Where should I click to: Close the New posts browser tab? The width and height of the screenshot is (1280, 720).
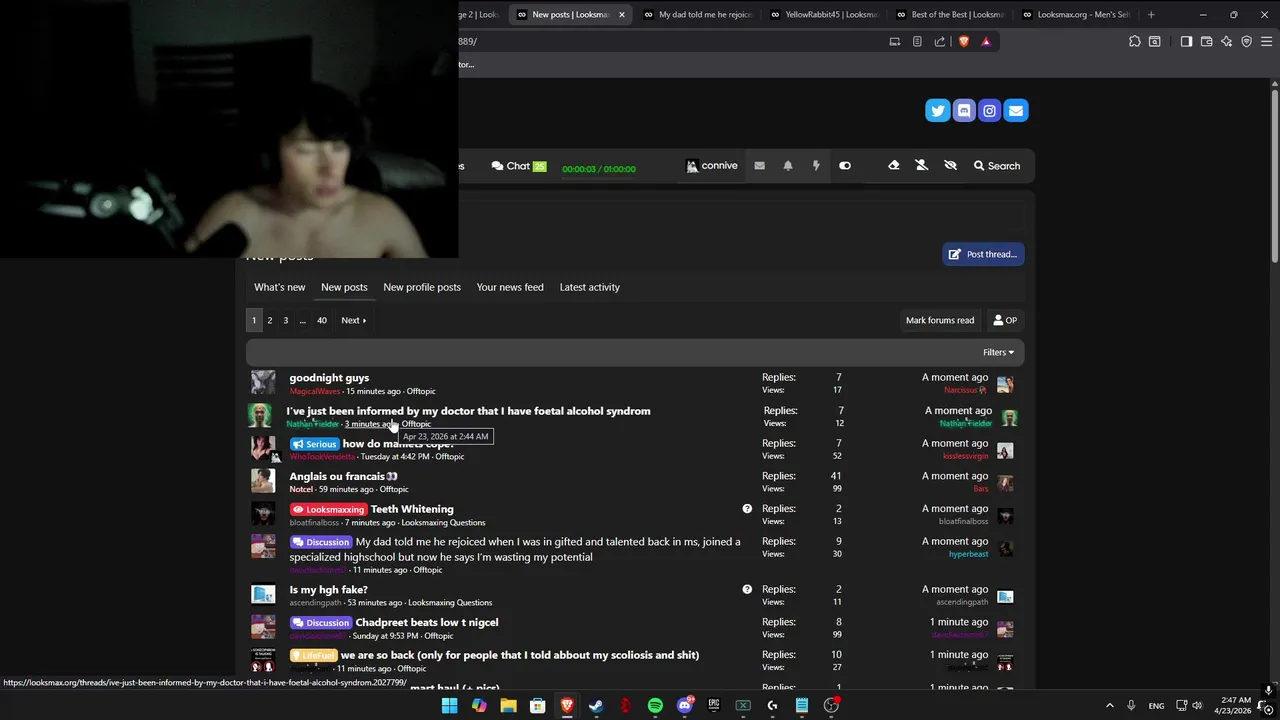622,15
